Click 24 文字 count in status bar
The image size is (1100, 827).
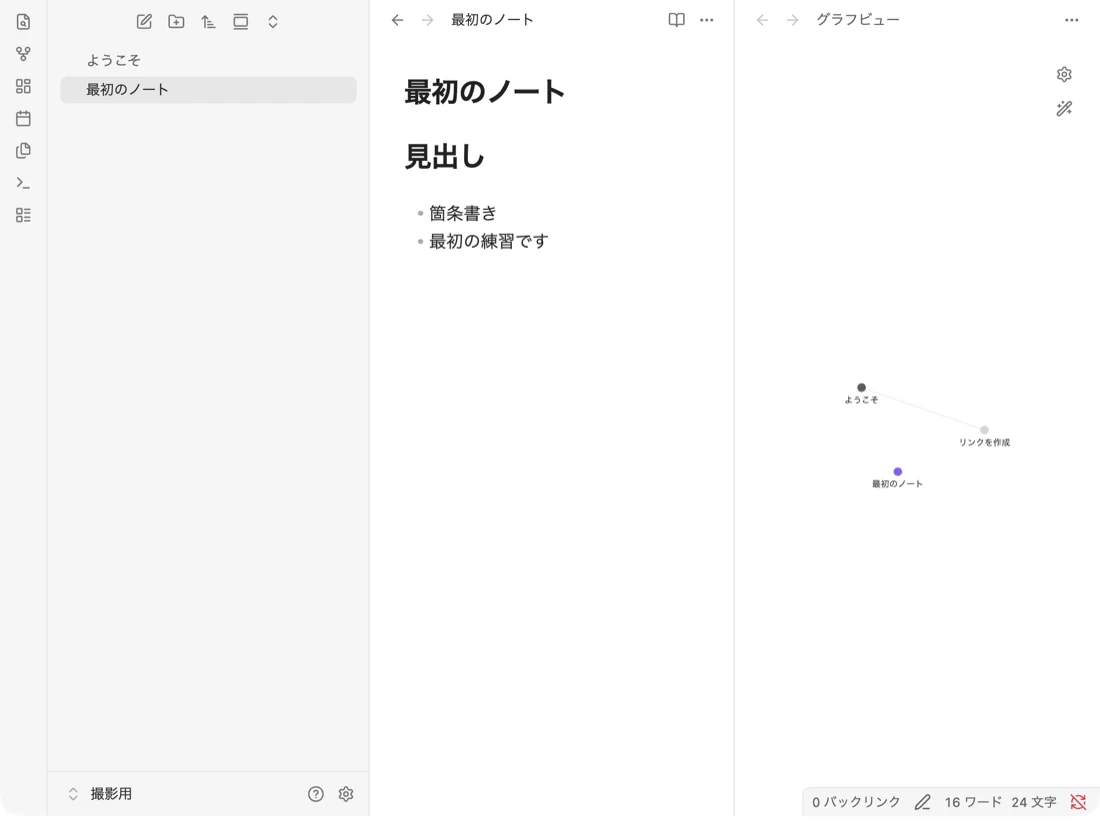click(x=1033, y=802)
